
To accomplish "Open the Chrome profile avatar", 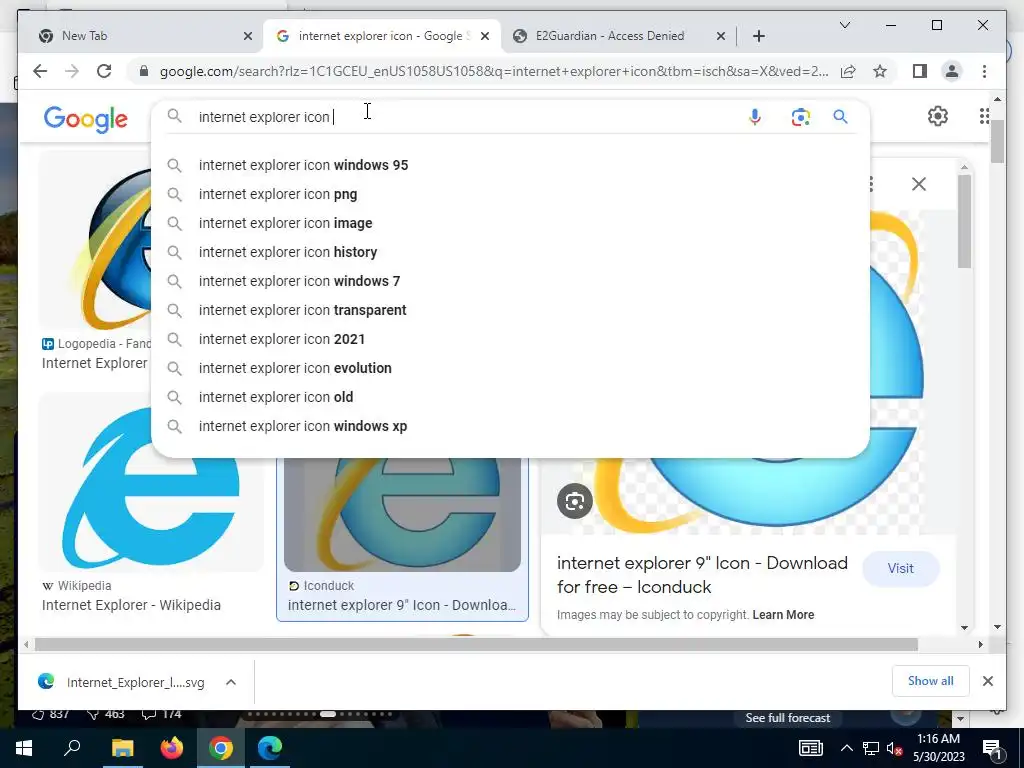I will (952, 71).
